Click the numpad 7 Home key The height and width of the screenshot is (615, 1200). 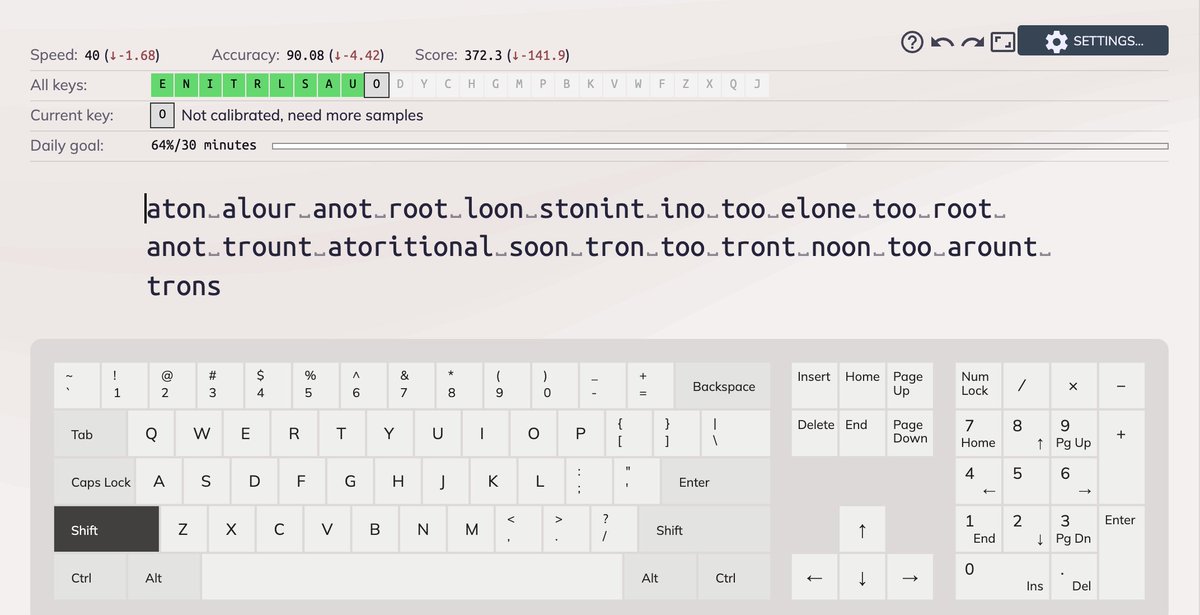(978, 434)
